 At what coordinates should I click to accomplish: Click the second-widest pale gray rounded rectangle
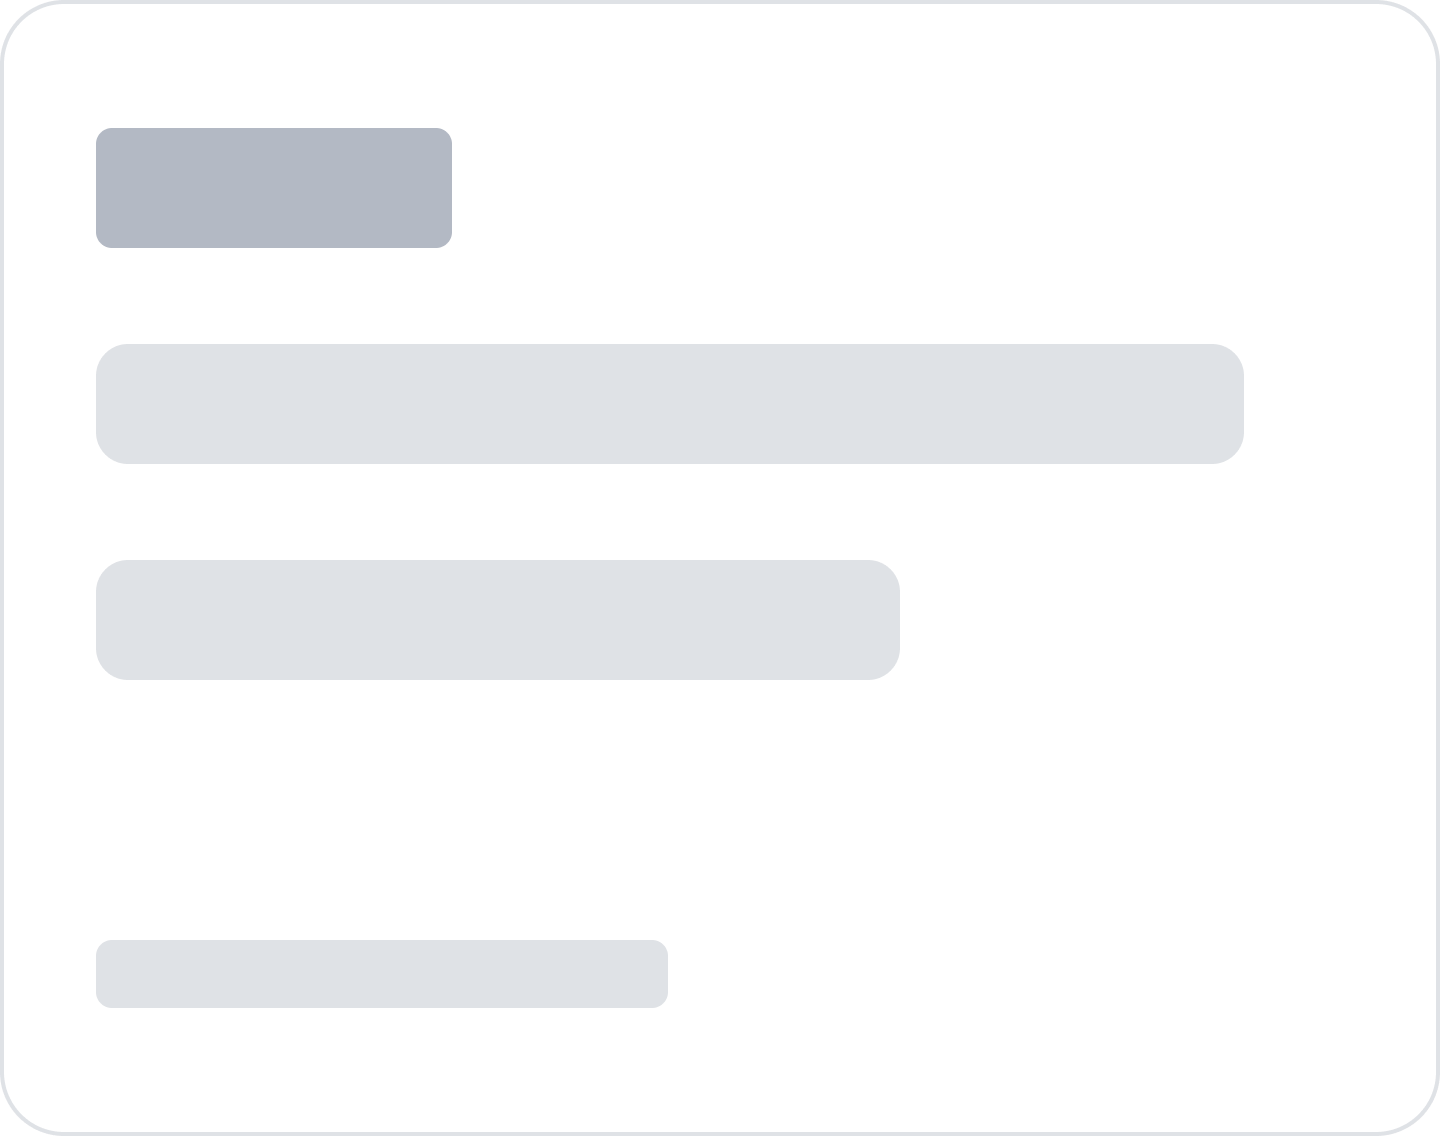(498, 620)
